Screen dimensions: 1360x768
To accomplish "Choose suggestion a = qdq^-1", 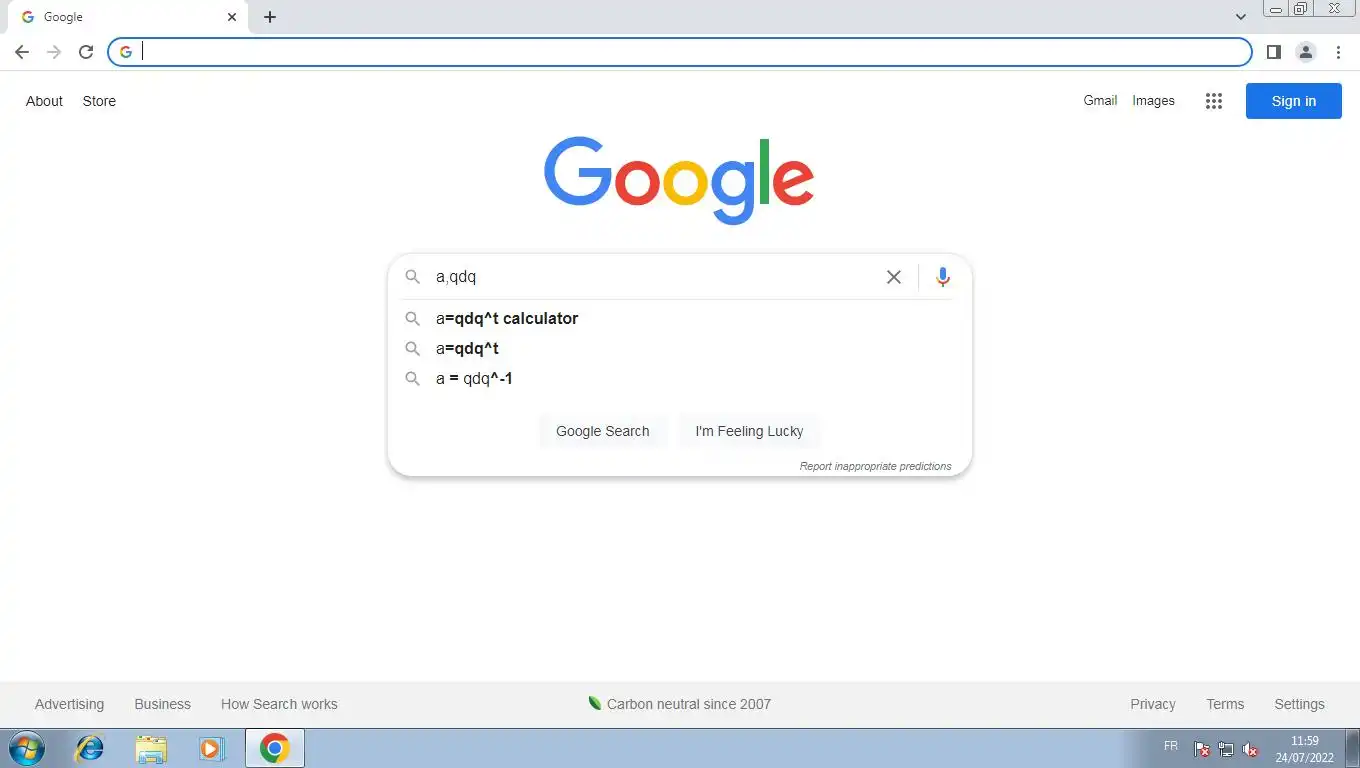I will click(x=680, y=378).
